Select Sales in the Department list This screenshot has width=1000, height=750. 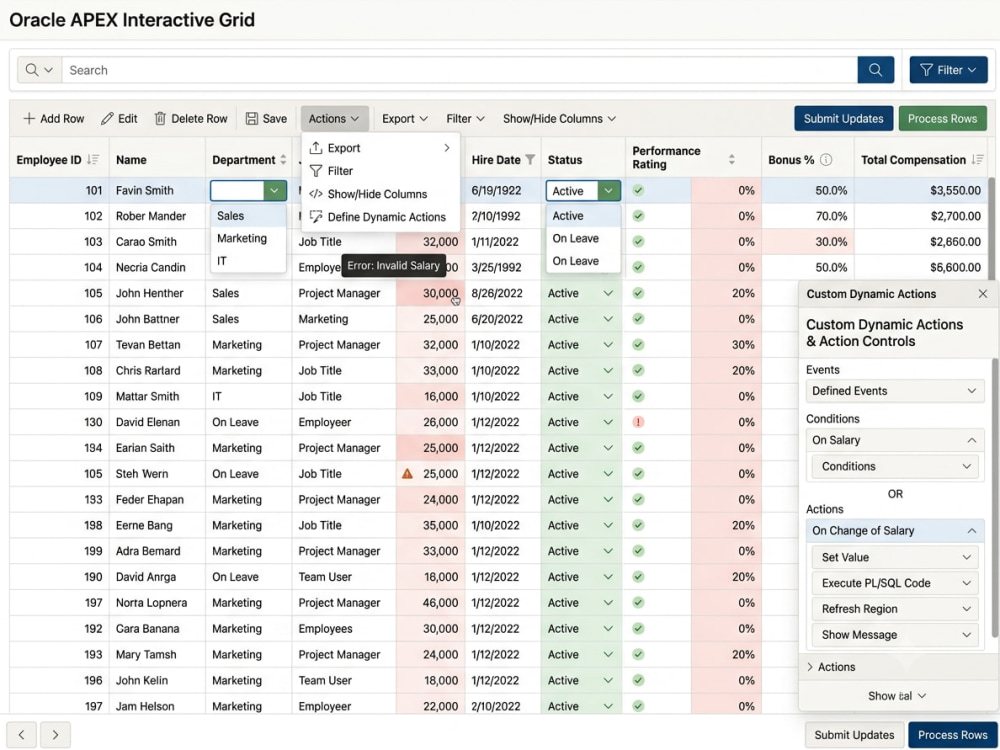(x=248, y=216)
